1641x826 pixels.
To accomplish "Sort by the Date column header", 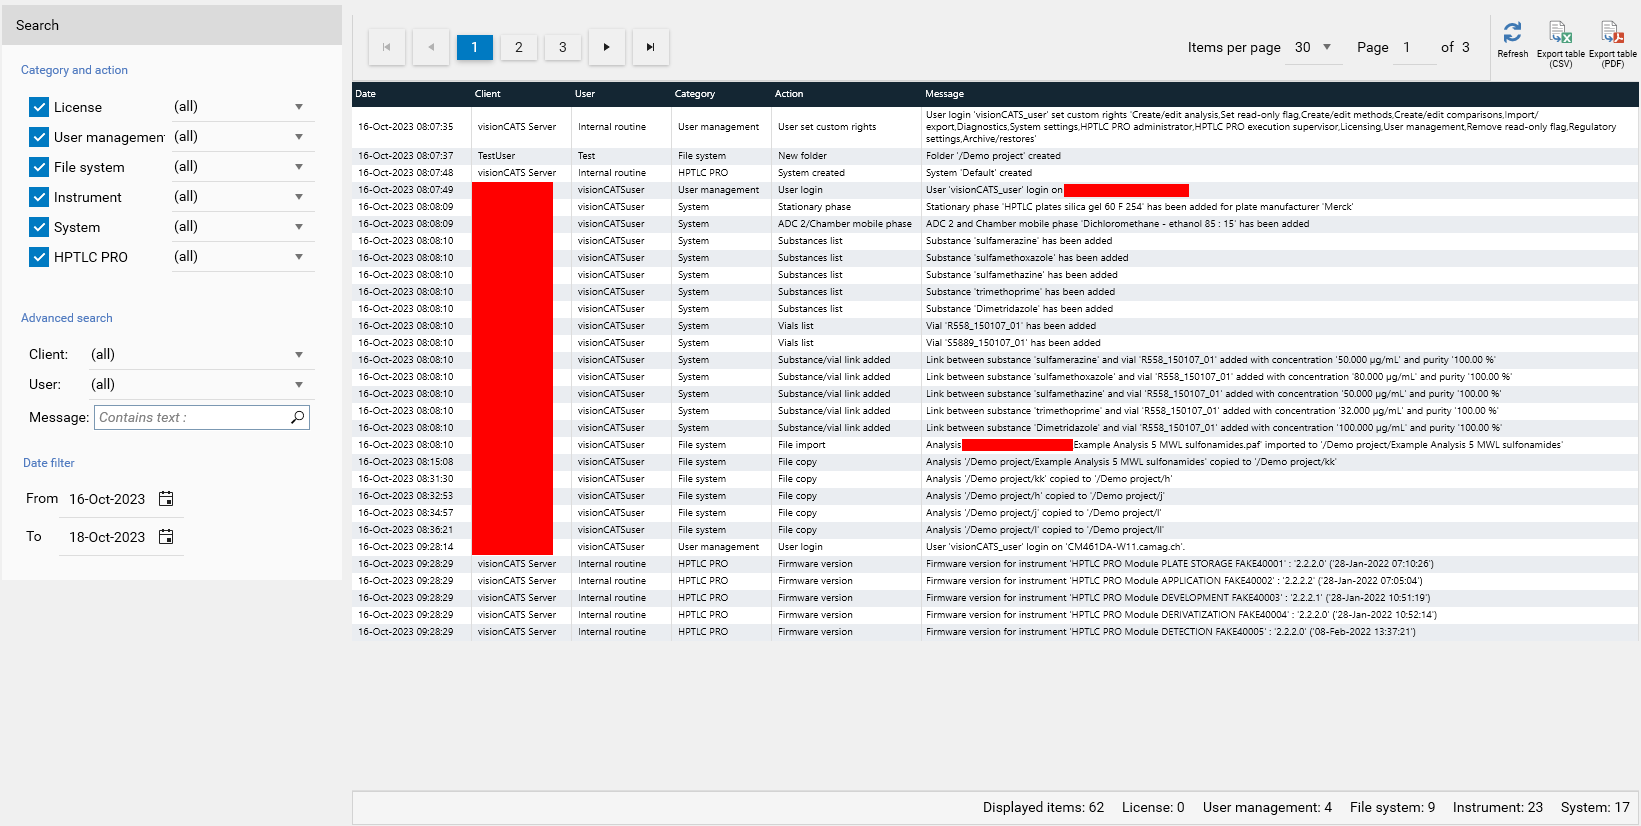I will [x=366, y=94].
